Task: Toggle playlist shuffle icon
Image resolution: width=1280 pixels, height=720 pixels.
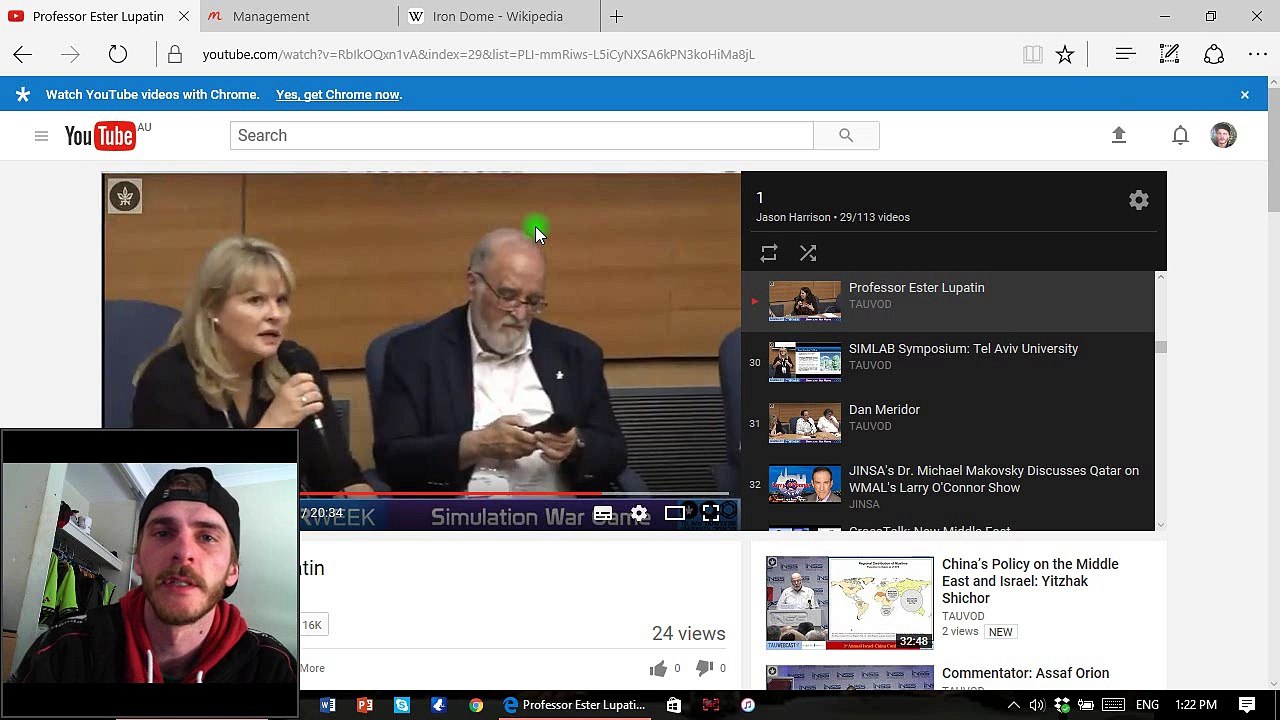Action: pos(808,254)
